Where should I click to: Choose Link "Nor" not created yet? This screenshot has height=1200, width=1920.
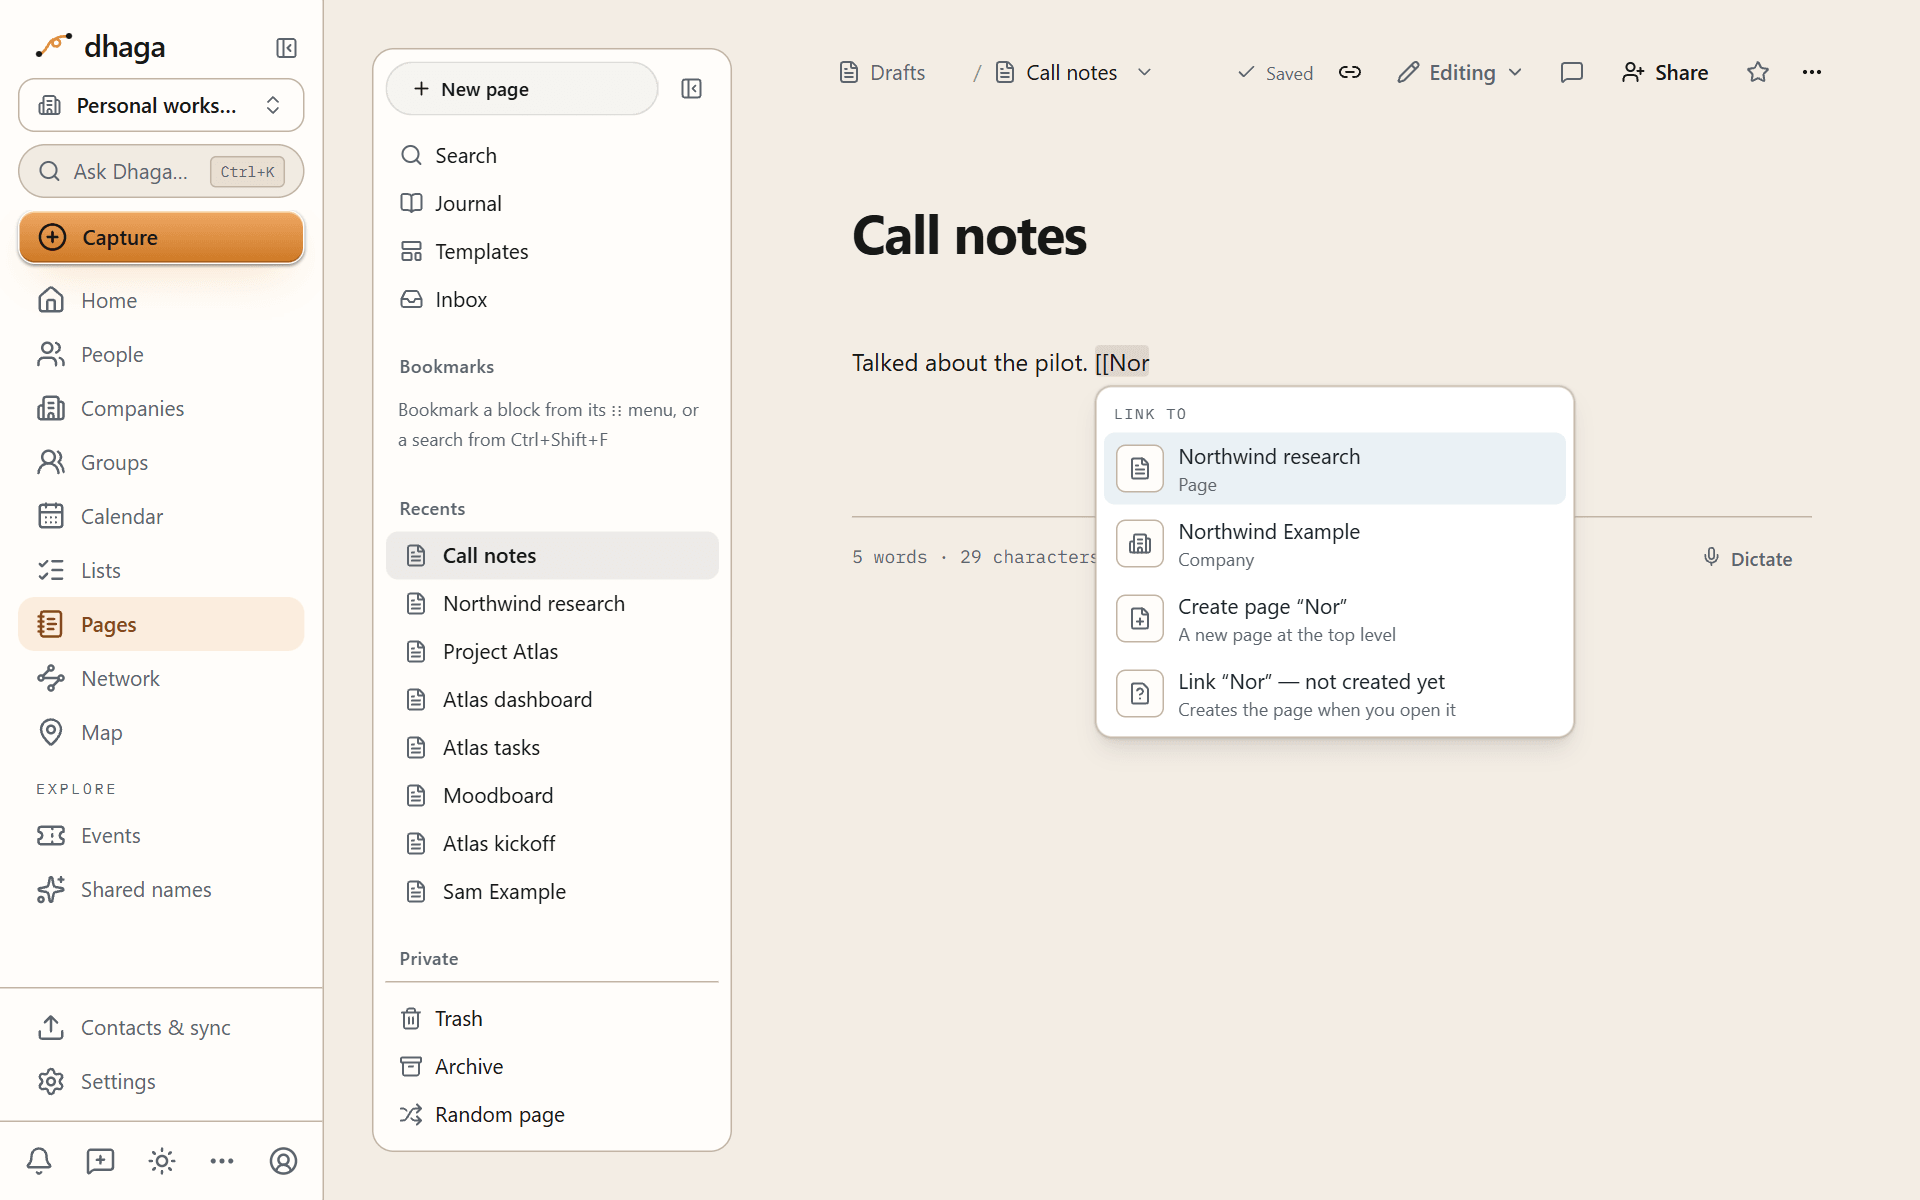(1334, 694)
